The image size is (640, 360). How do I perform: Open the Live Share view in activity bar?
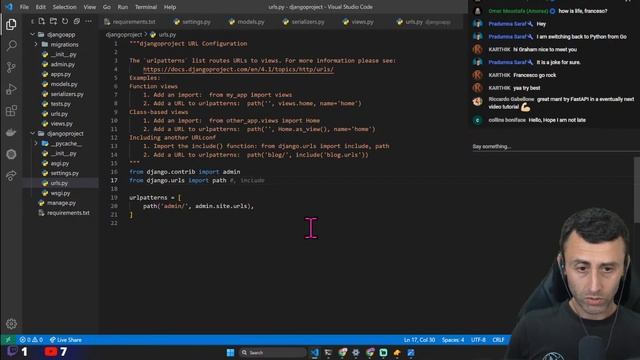[11, 176]
